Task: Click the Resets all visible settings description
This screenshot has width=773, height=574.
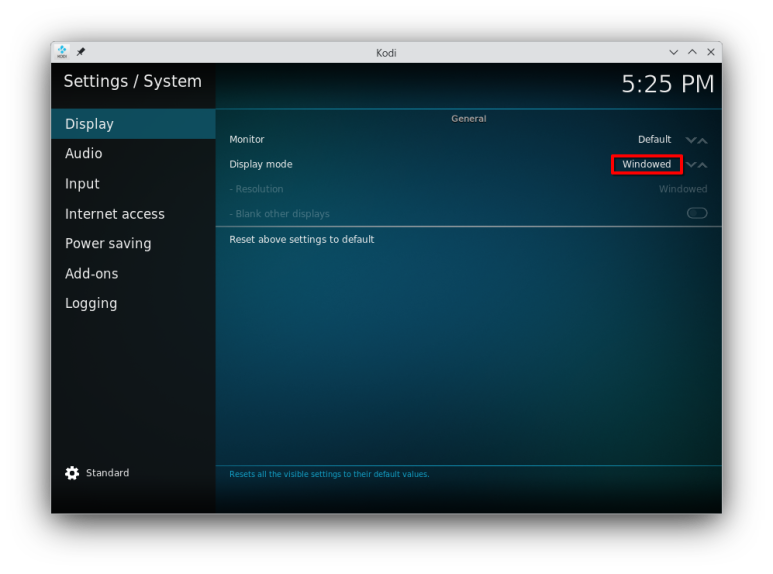Action: tap(329, 474)
